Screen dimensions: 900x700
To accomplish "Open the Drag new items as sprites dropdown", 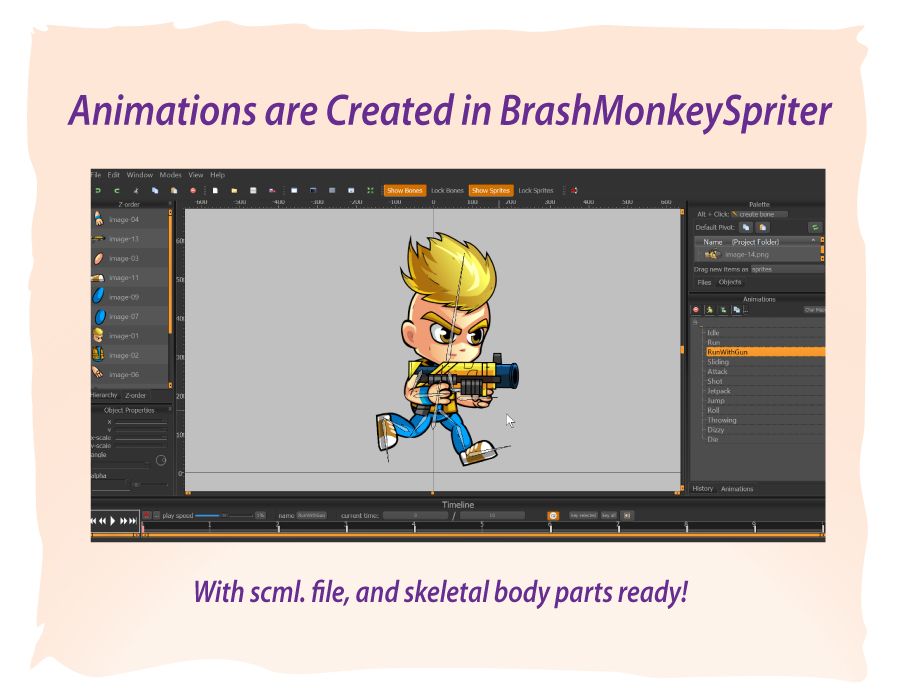I will 787,269.
